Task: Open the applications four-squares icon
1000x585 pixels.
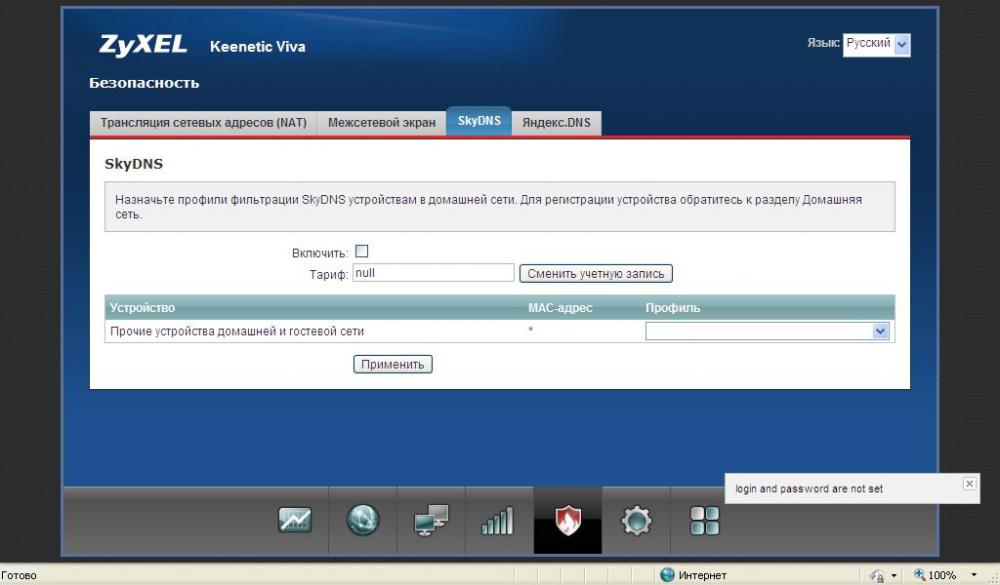Action: (x=705, y=521)
